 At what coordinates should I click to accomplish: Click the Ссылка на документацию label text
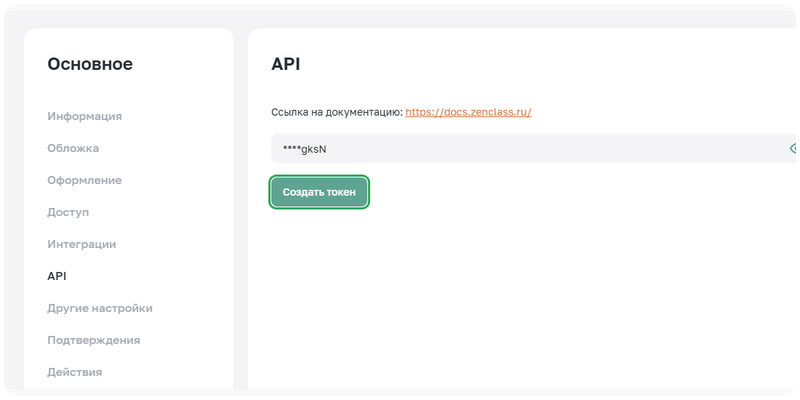coord(336,112)
